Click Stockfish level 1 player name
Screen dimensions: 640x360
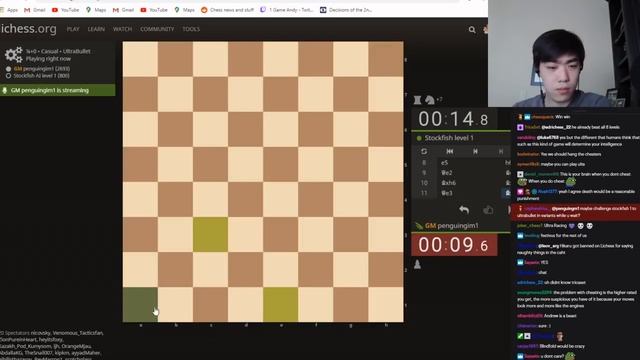pyautogui.click(x=449, y=138)
